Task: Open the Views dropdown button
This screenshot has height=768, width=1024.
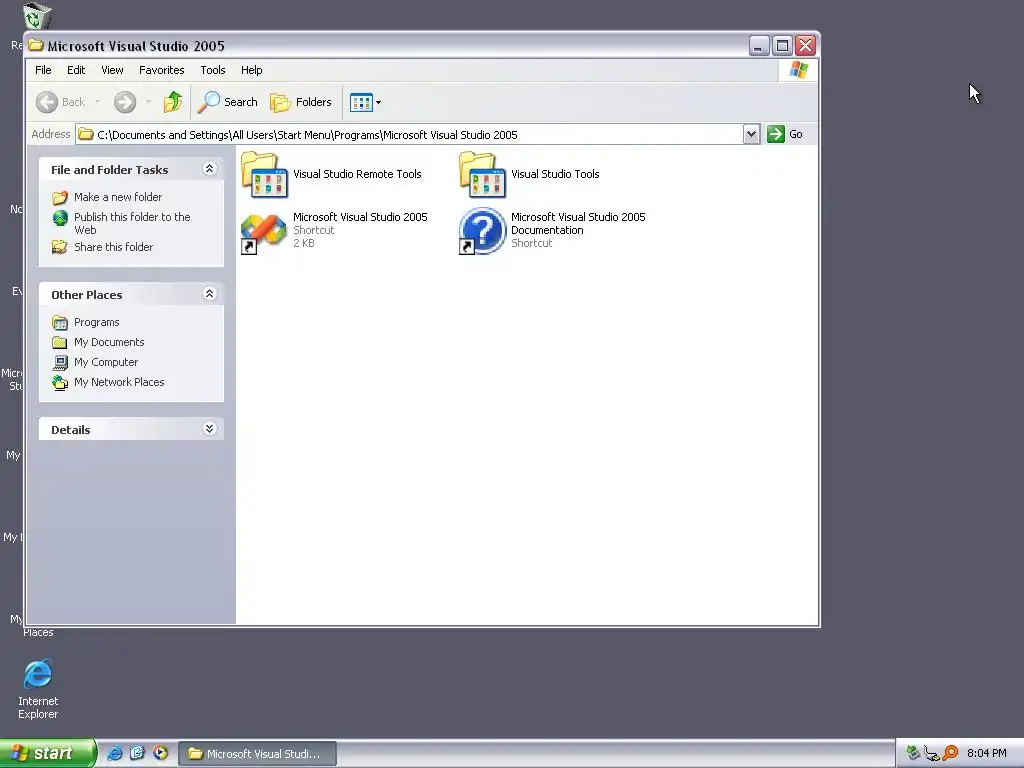Action: click(x=365, y=102)
